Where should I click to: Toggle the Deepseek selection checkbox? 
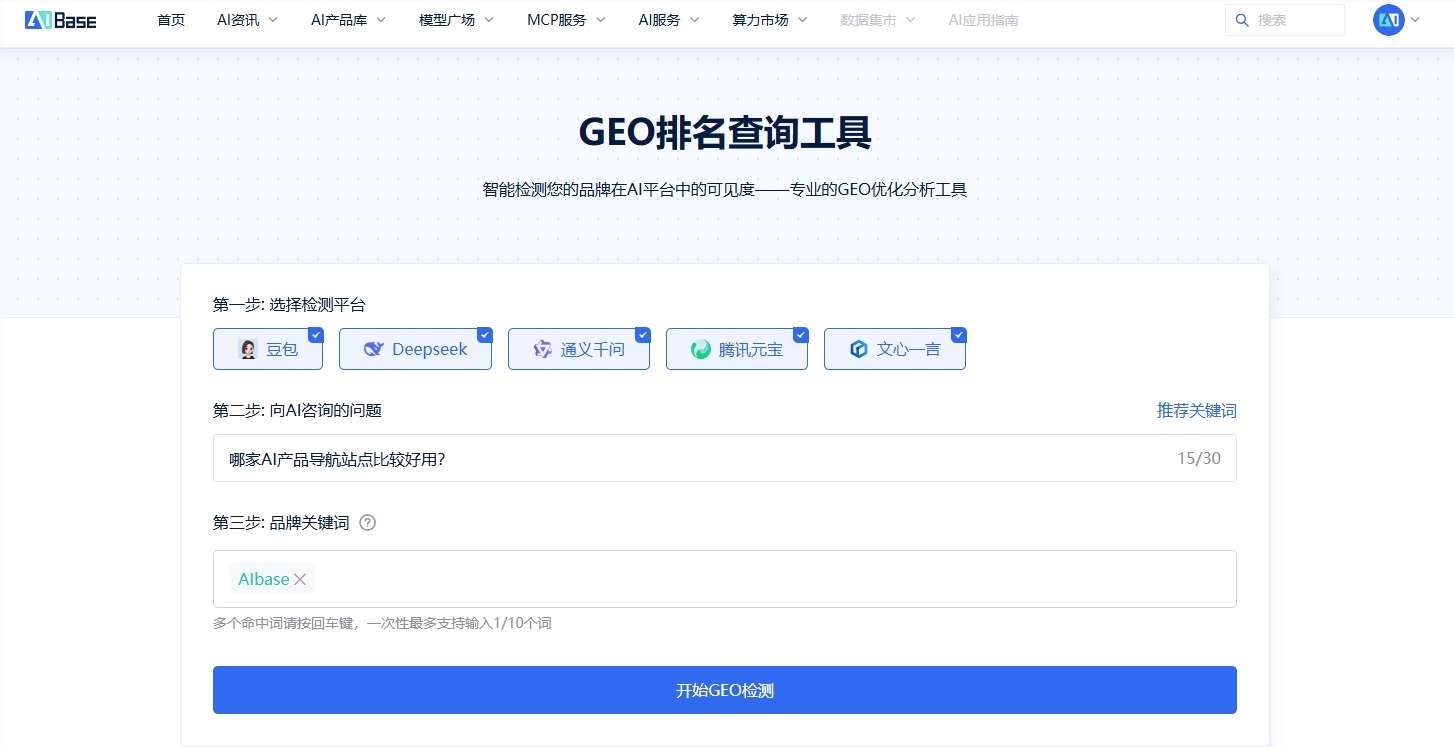(484, 335)
